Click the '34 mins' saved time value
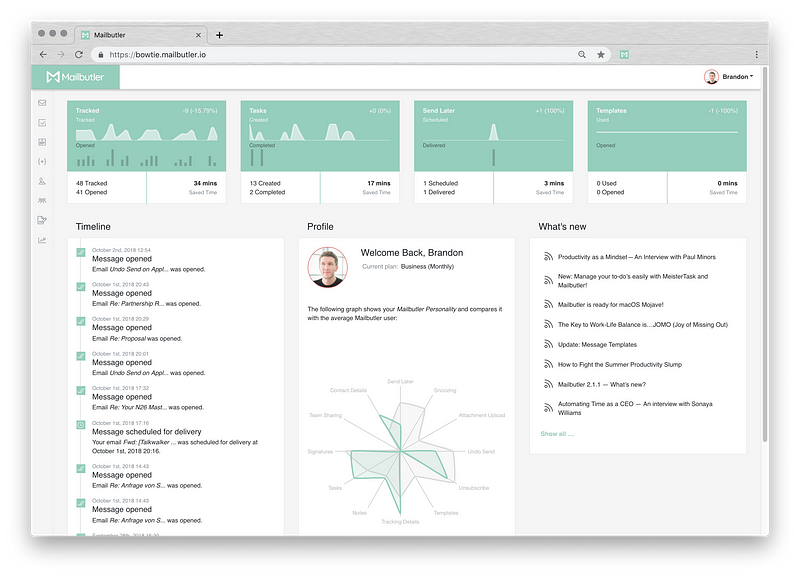This screenshot has width=800, height=577. 205,183
